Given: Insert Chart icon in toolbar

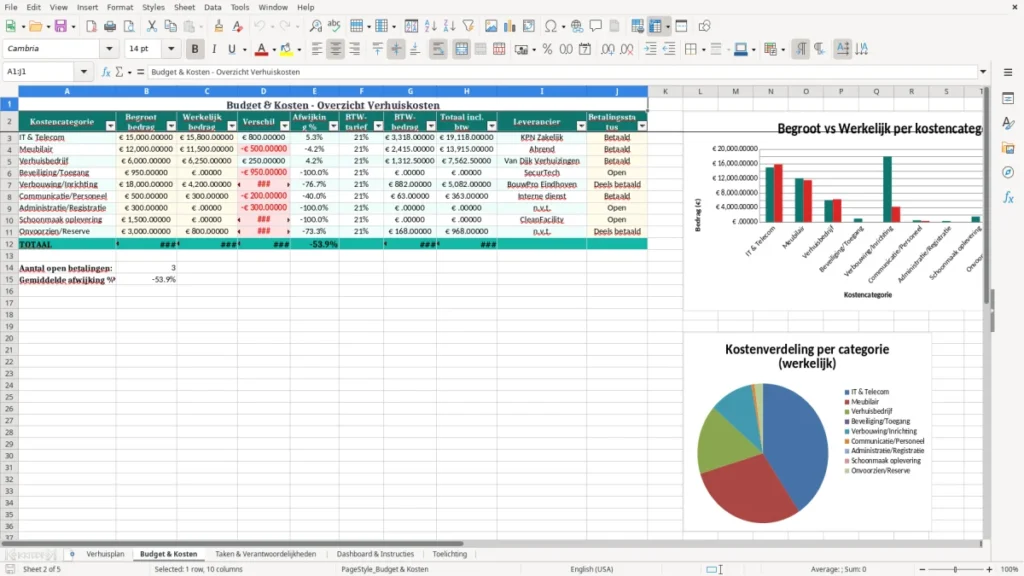Looking at the screenshot, I should click(510, 26).
